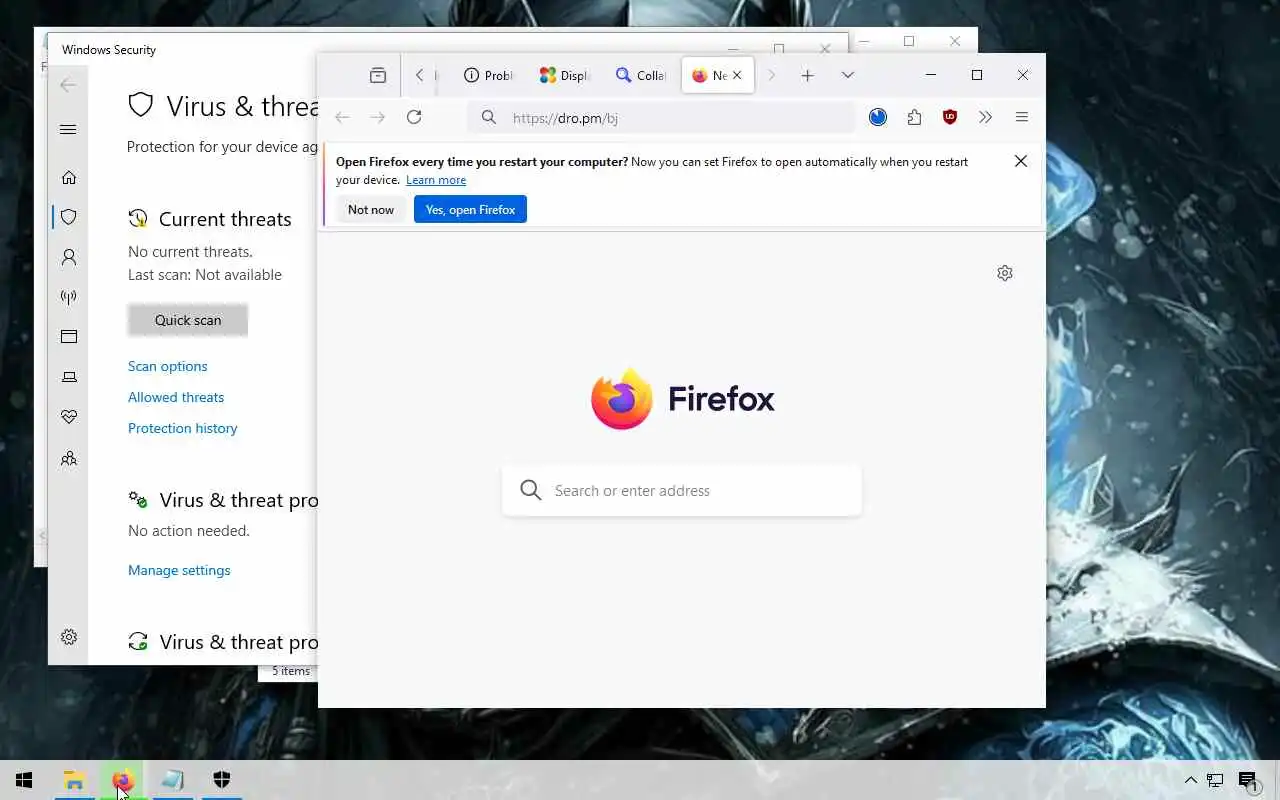Image resolution: width=1280 pixels, height=800 pixels.
Task: Follow the Learn more link
Action: [x=436, y=180]
